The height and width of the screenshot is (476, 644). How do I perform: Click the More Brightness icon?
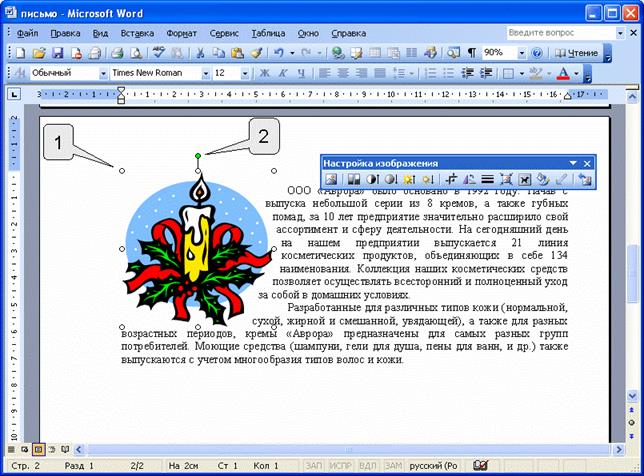click(409, 179)
